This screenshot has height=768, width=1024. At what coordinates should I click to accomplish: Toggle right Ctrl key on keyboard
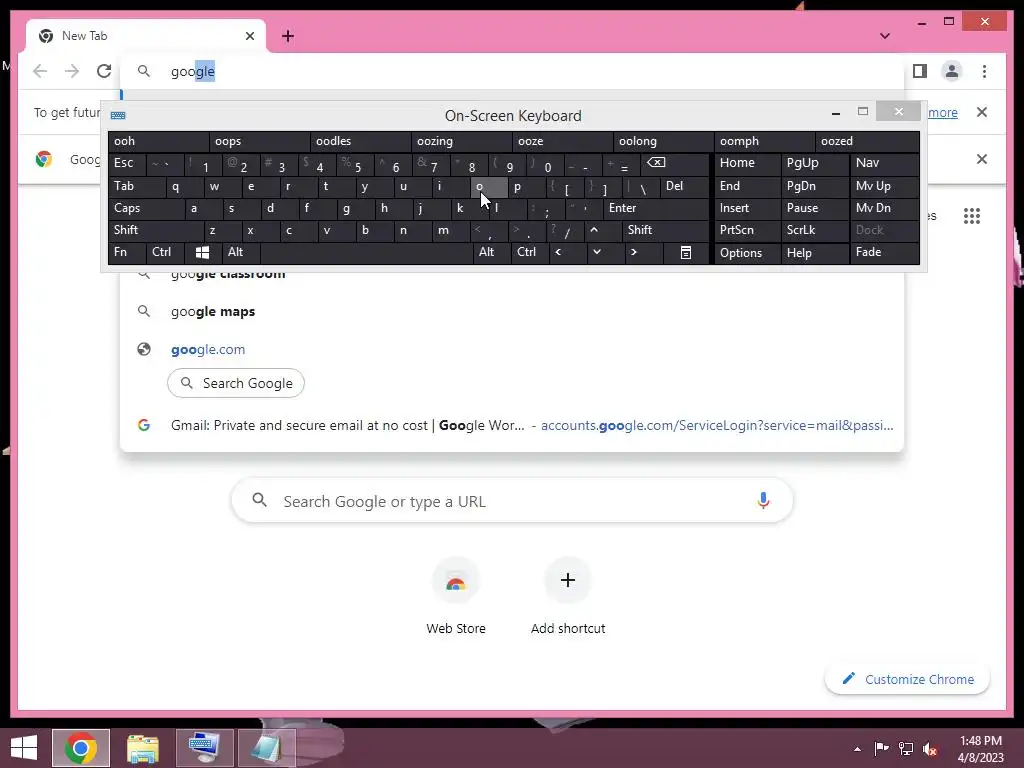[x=530, y=252]
